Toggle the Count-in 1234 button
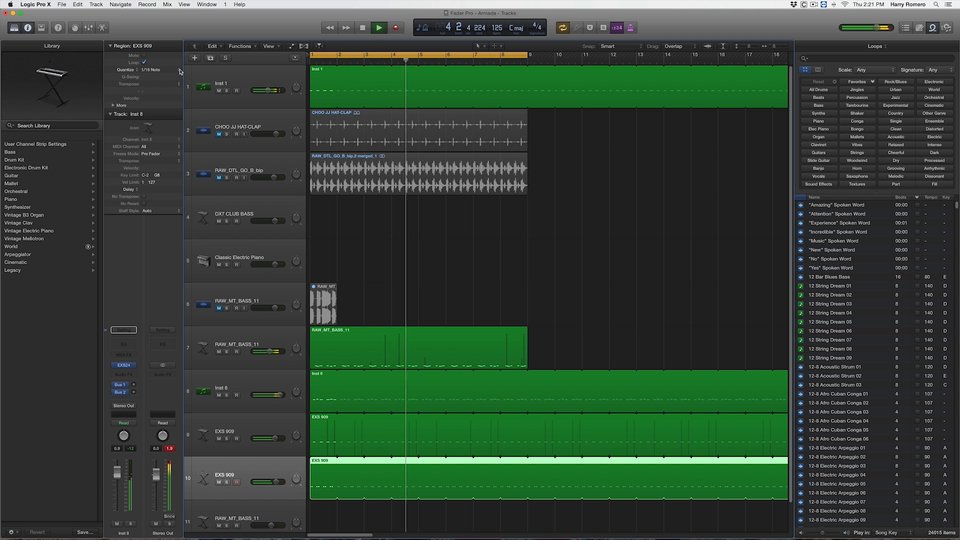Viewport: 960px width, 540px height. tap(617, 28)
